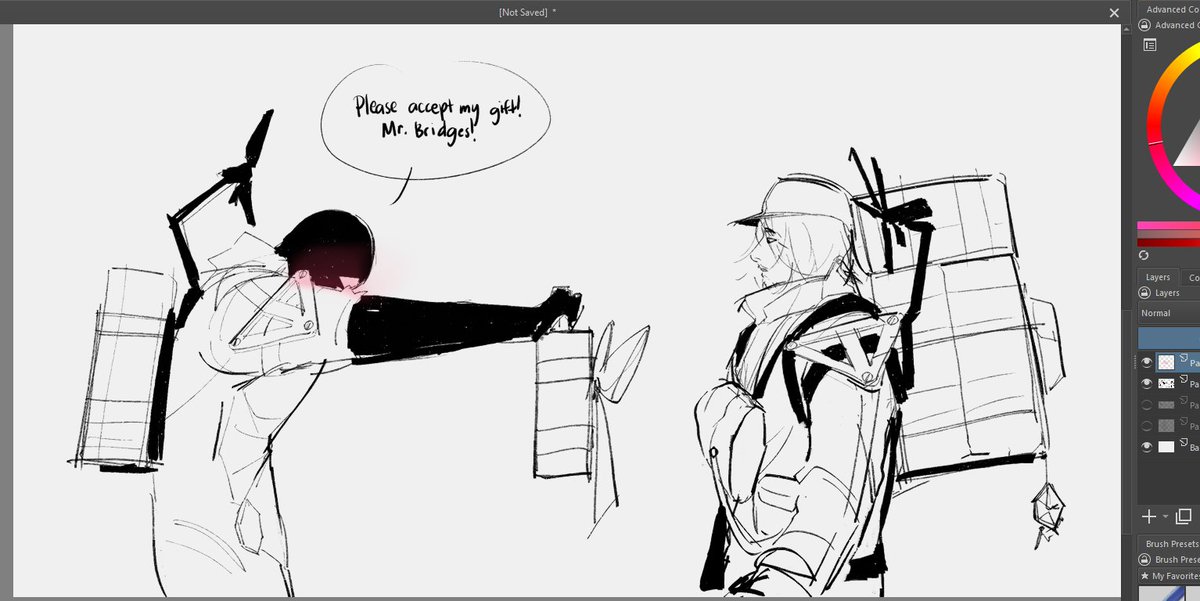The image size is (1200, 601).
Task: Open the Normal blending mode dropdown
Action: coord(1169,313)
